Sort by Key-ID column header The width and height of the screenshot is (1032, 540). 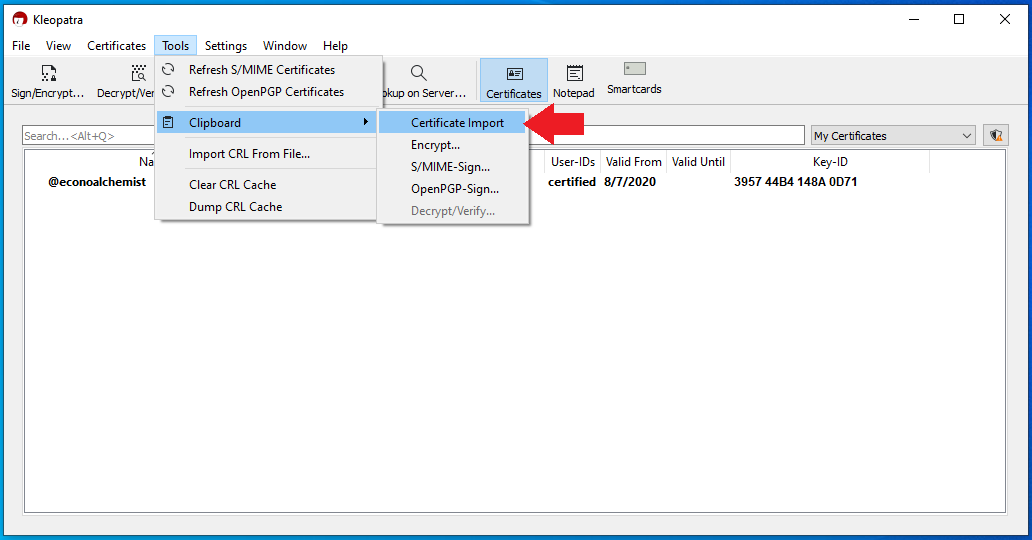tap(830, 162)
